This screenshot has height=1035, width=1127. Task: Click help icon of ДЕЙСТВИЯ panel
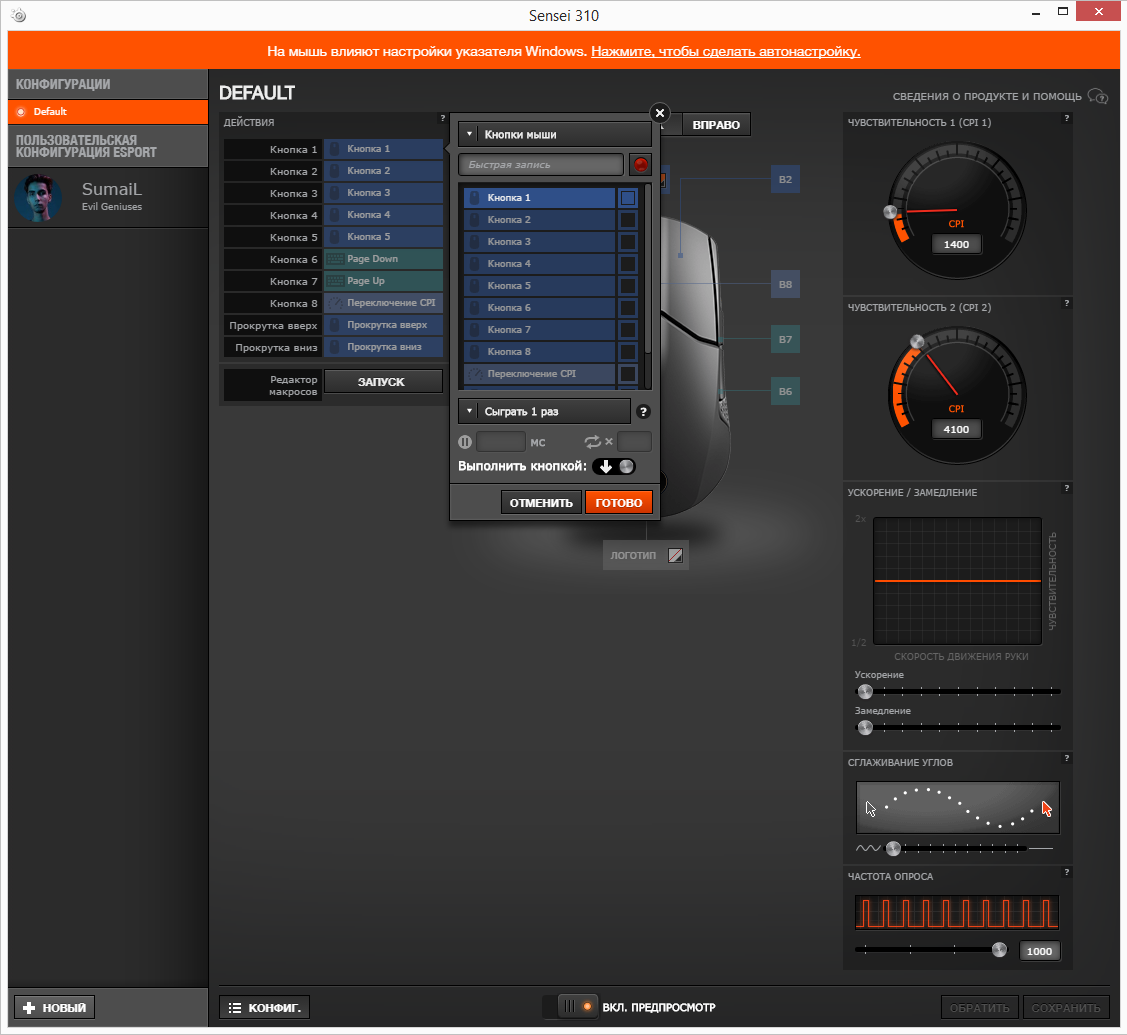click(442, 119)
